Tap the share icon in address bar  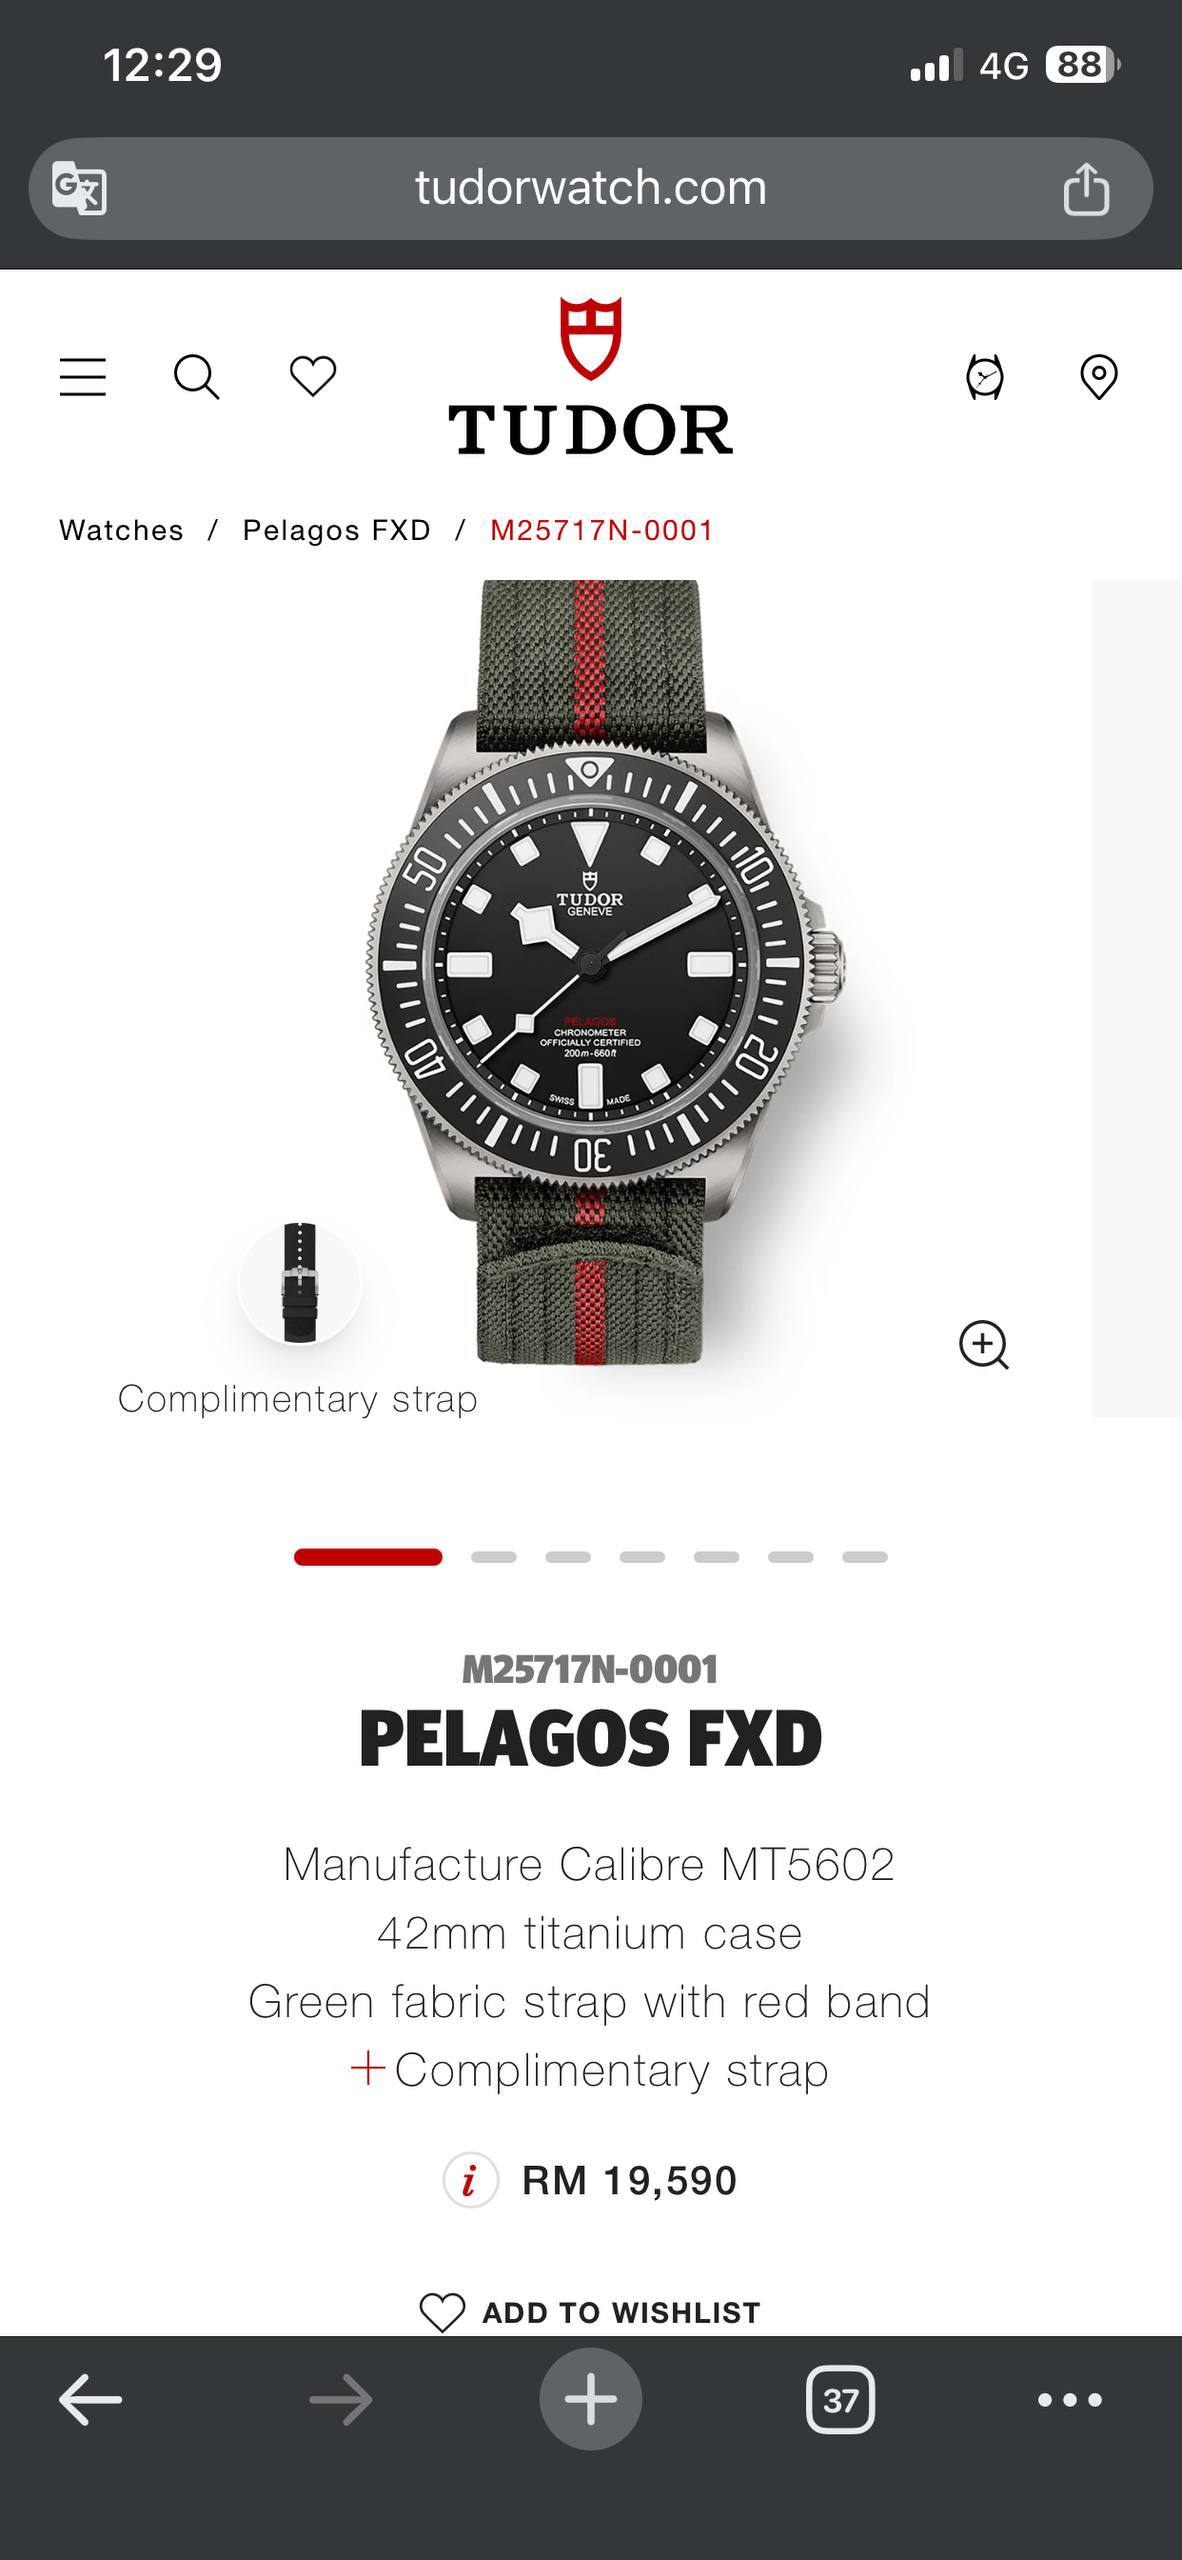[x=1087, y=188]
